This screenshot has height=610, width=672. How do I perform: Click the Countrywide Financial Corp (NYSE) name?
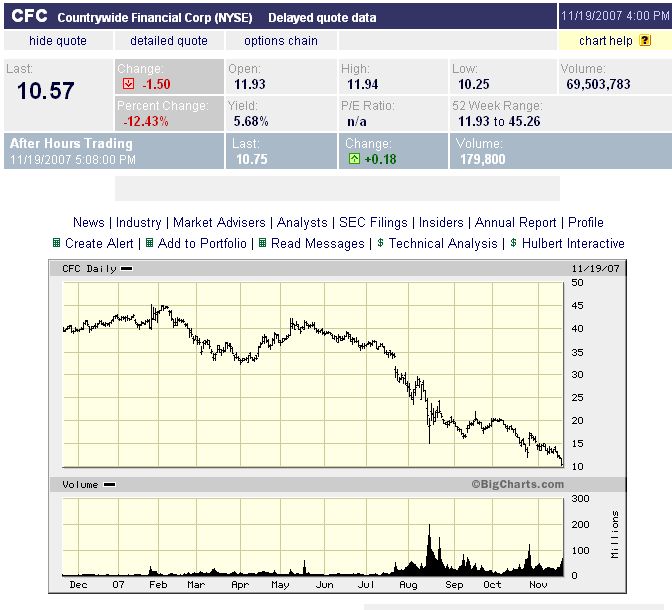155,18
